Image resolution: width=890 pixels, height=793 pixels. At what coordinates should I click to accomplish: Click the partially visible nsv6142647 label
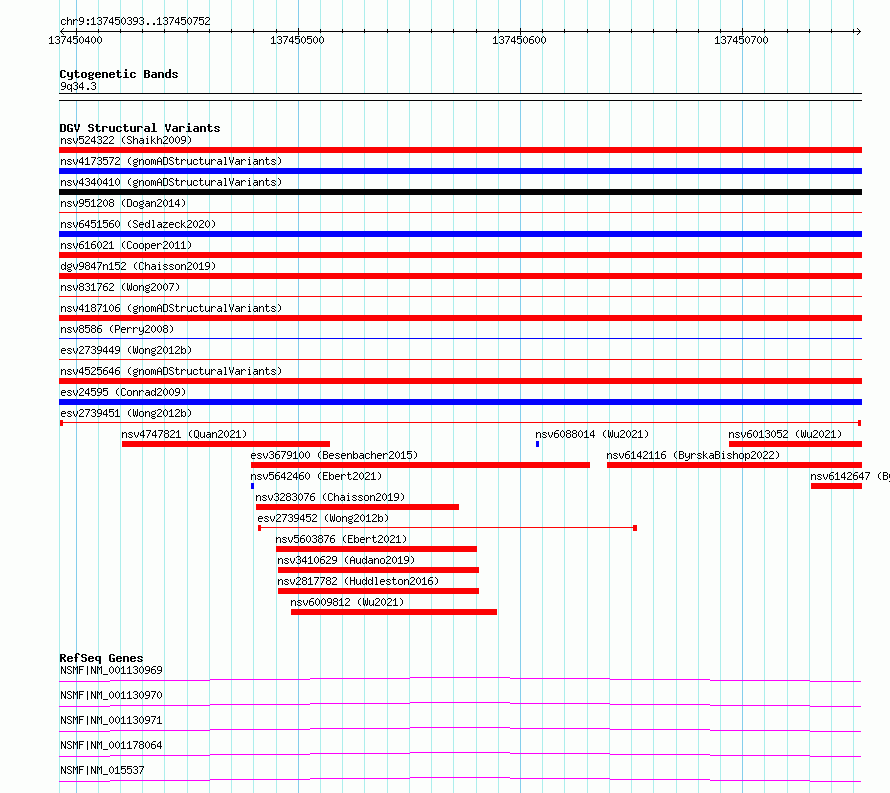tap(850, 476)
